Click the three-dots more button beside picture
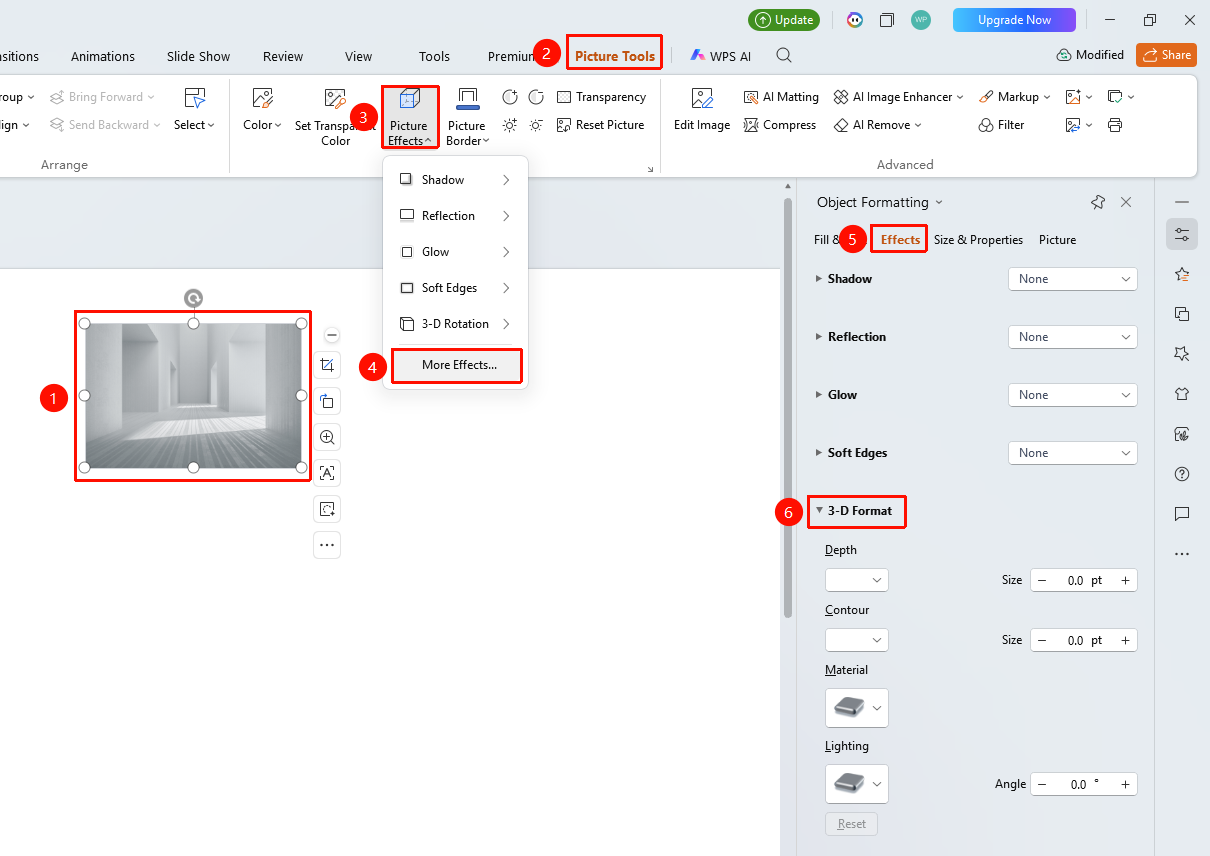 [327, 545]
